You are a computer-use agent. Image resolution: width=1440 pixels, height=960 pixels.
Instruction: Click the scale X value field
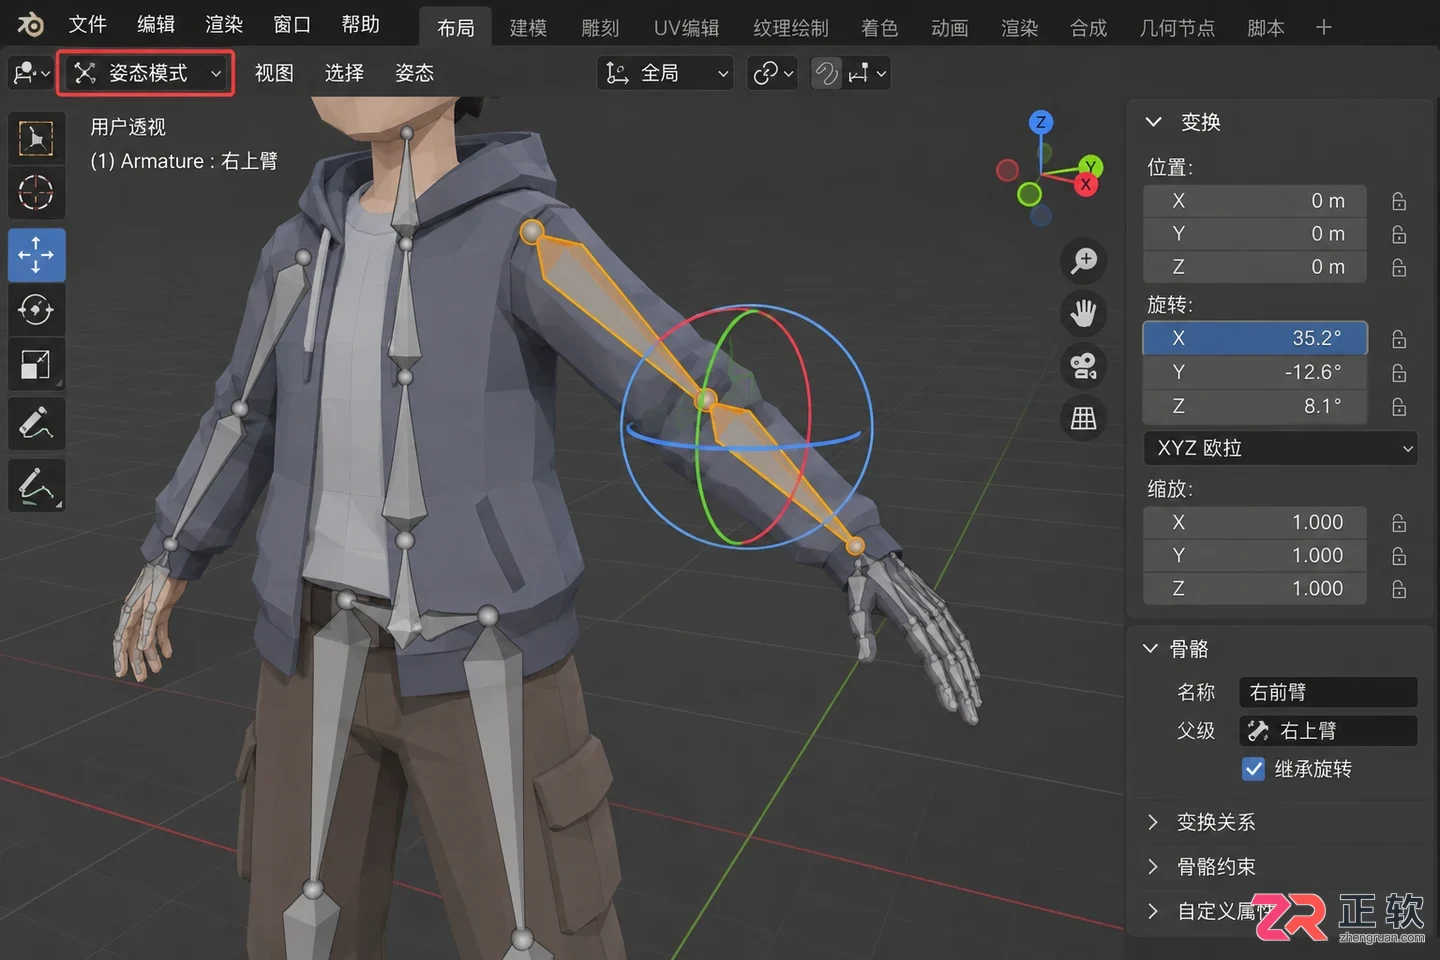pyautogui.click(x=1255, y=522)
